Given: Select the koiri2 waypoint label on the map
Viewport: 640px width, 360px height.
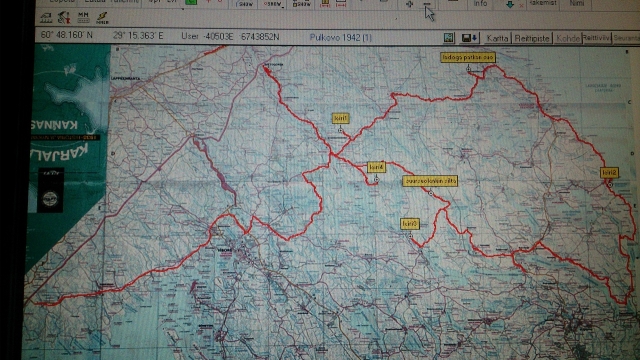Looking at the screenshot, I should click(x=609, y=173).
